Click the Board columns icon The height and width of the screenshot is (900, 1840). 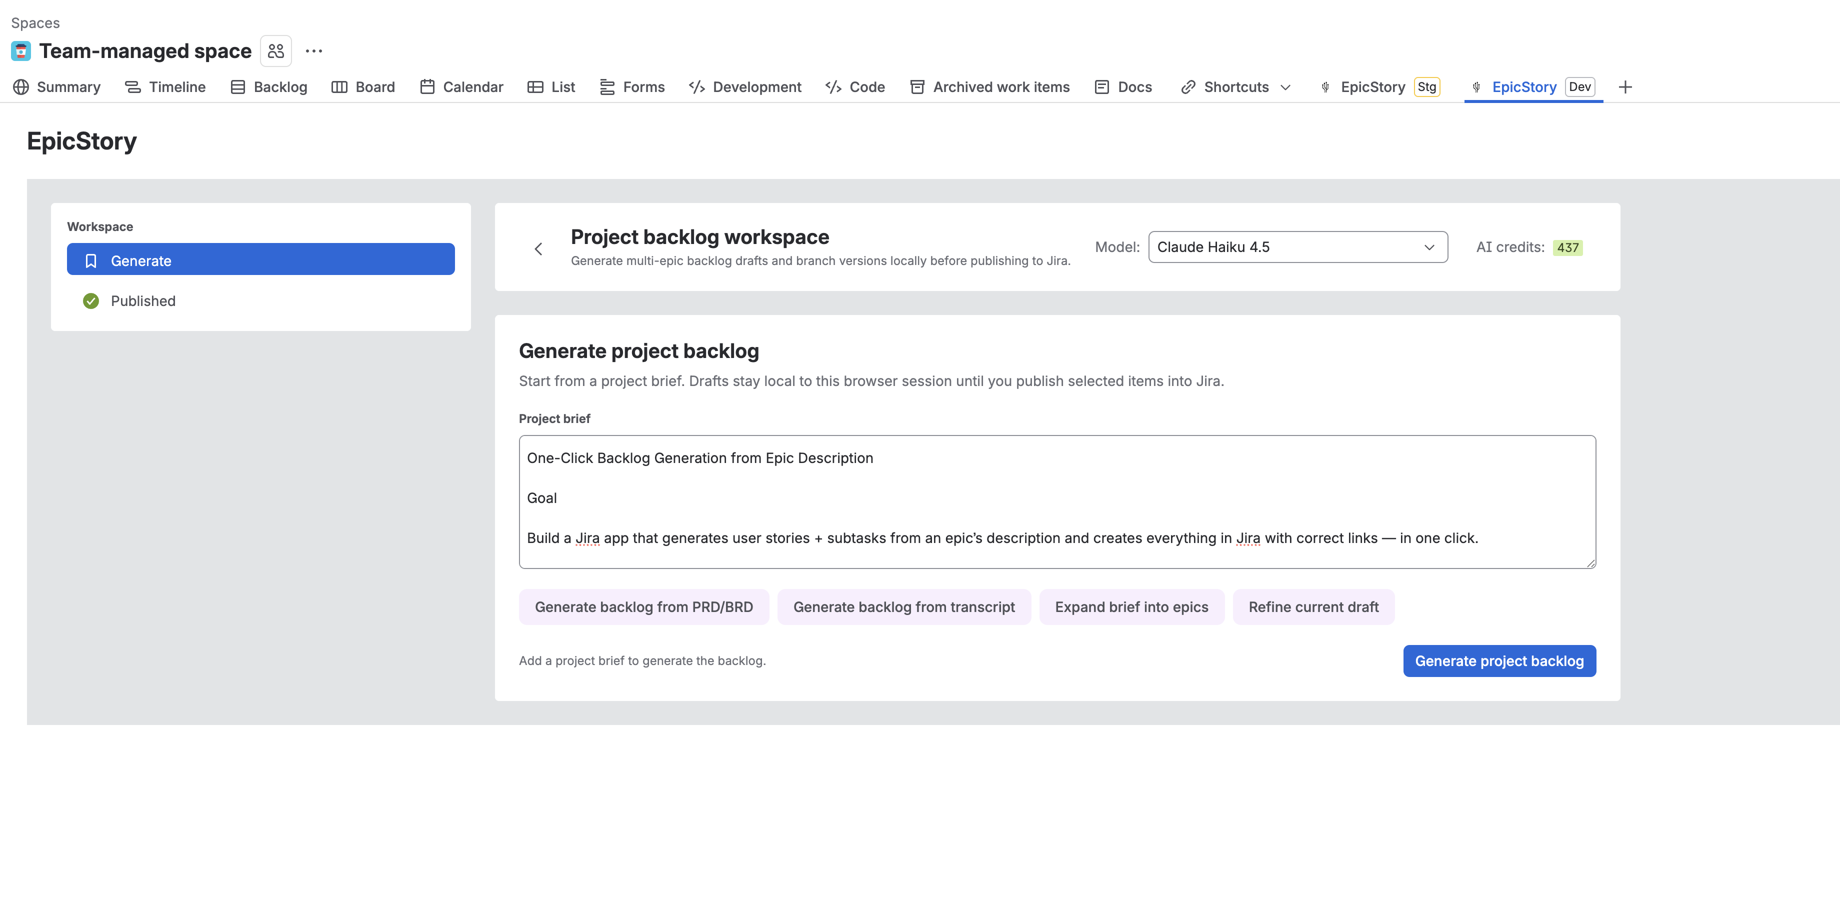340,87
